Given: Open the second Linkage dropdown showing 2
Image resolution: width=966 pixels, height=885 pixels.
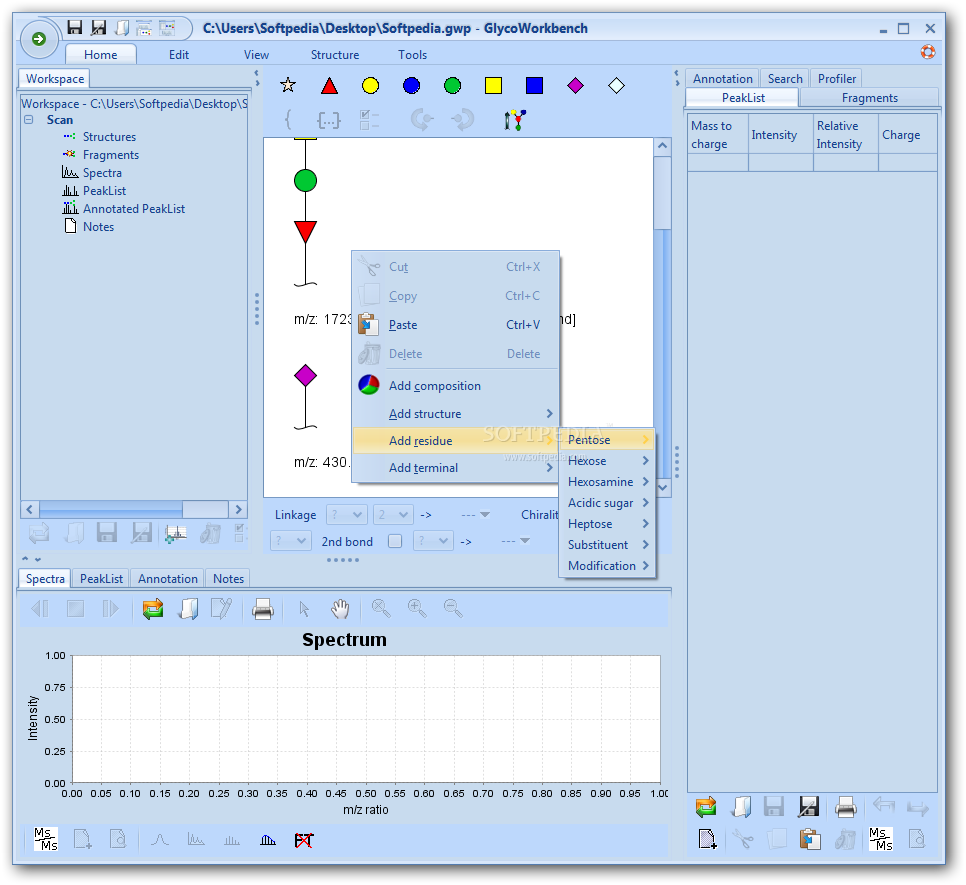Looking at the screenshot, I should click(x=392, y=514).
